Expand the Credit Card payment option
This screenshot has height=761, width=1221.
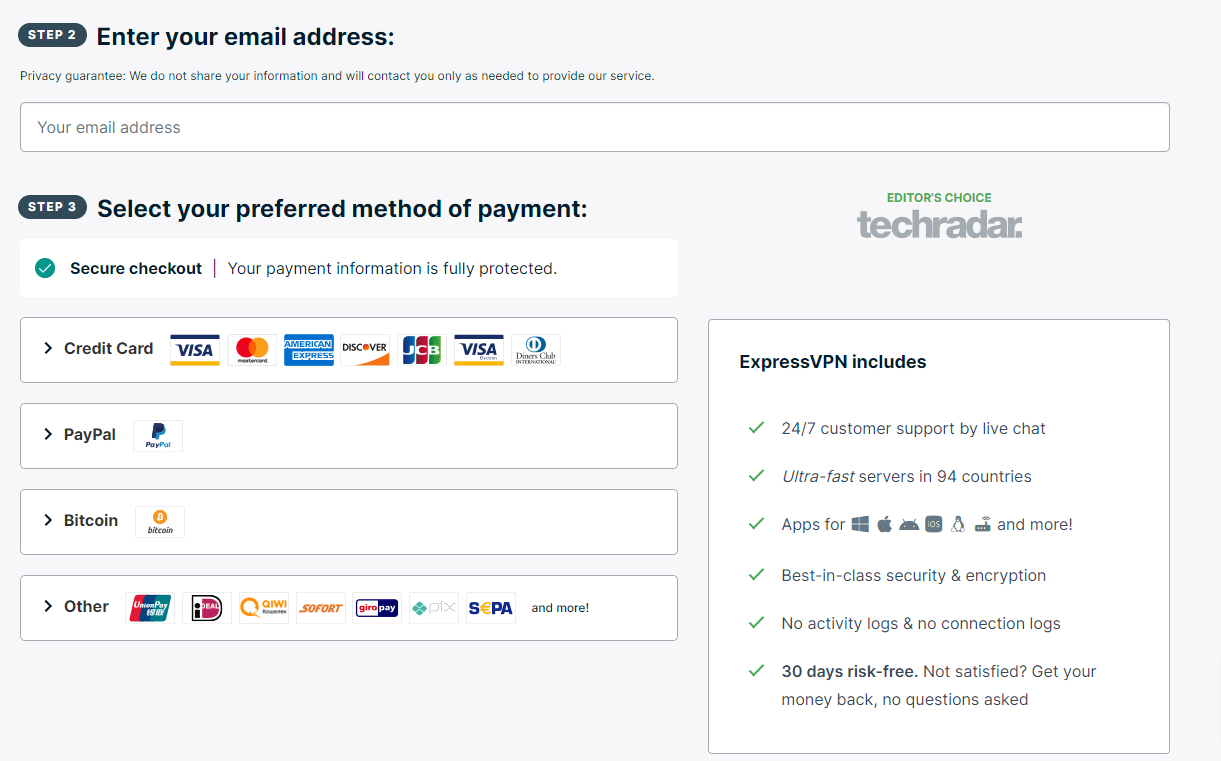pyautogui.click(x=349, y=350)
